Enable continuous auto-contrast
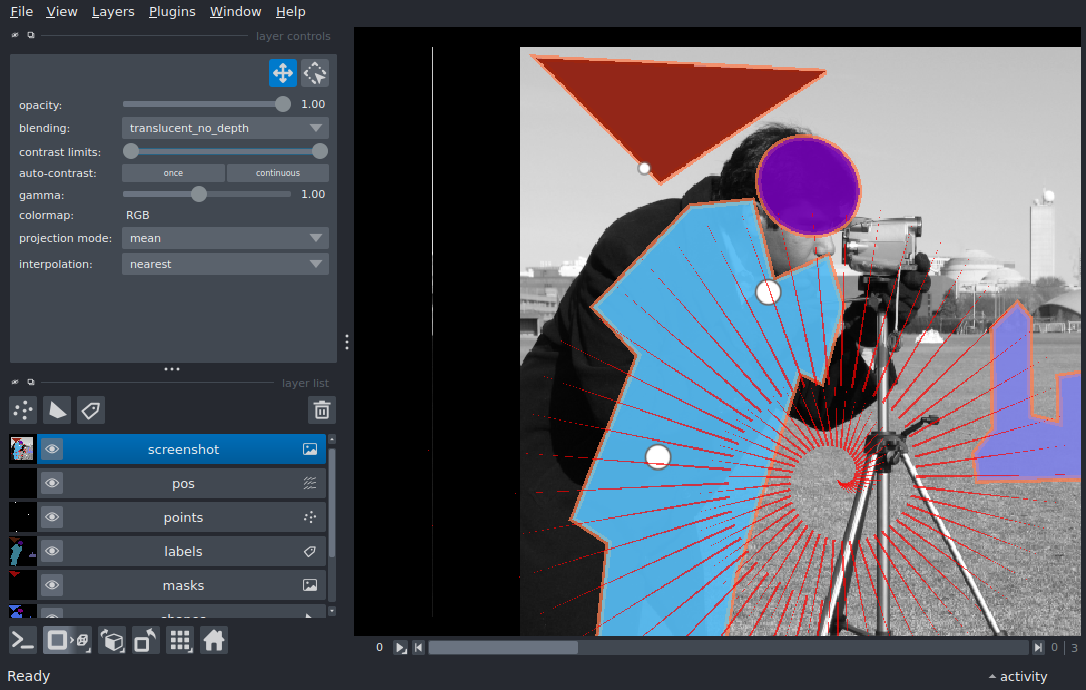Image resolution: width=1086 pixels, height=690 pixels. (x=277, y=173)
